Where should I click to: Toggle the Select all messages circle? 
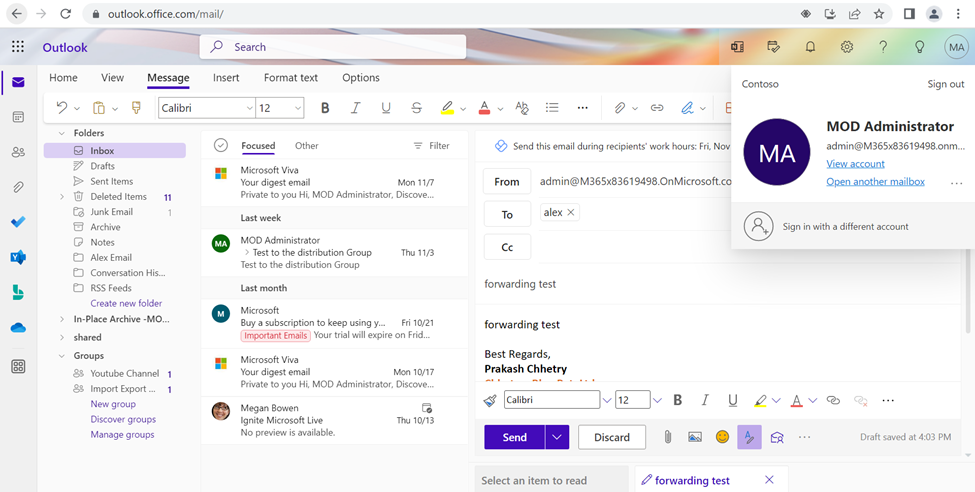(221, 145)
